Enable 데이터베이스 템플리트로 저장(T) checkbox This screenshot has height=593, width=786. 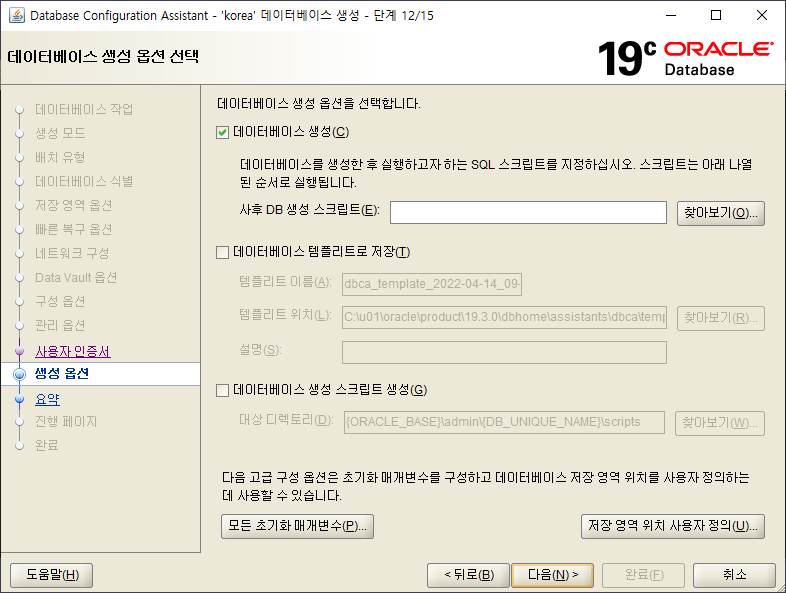pyautogui.click(x=222, y=252)
